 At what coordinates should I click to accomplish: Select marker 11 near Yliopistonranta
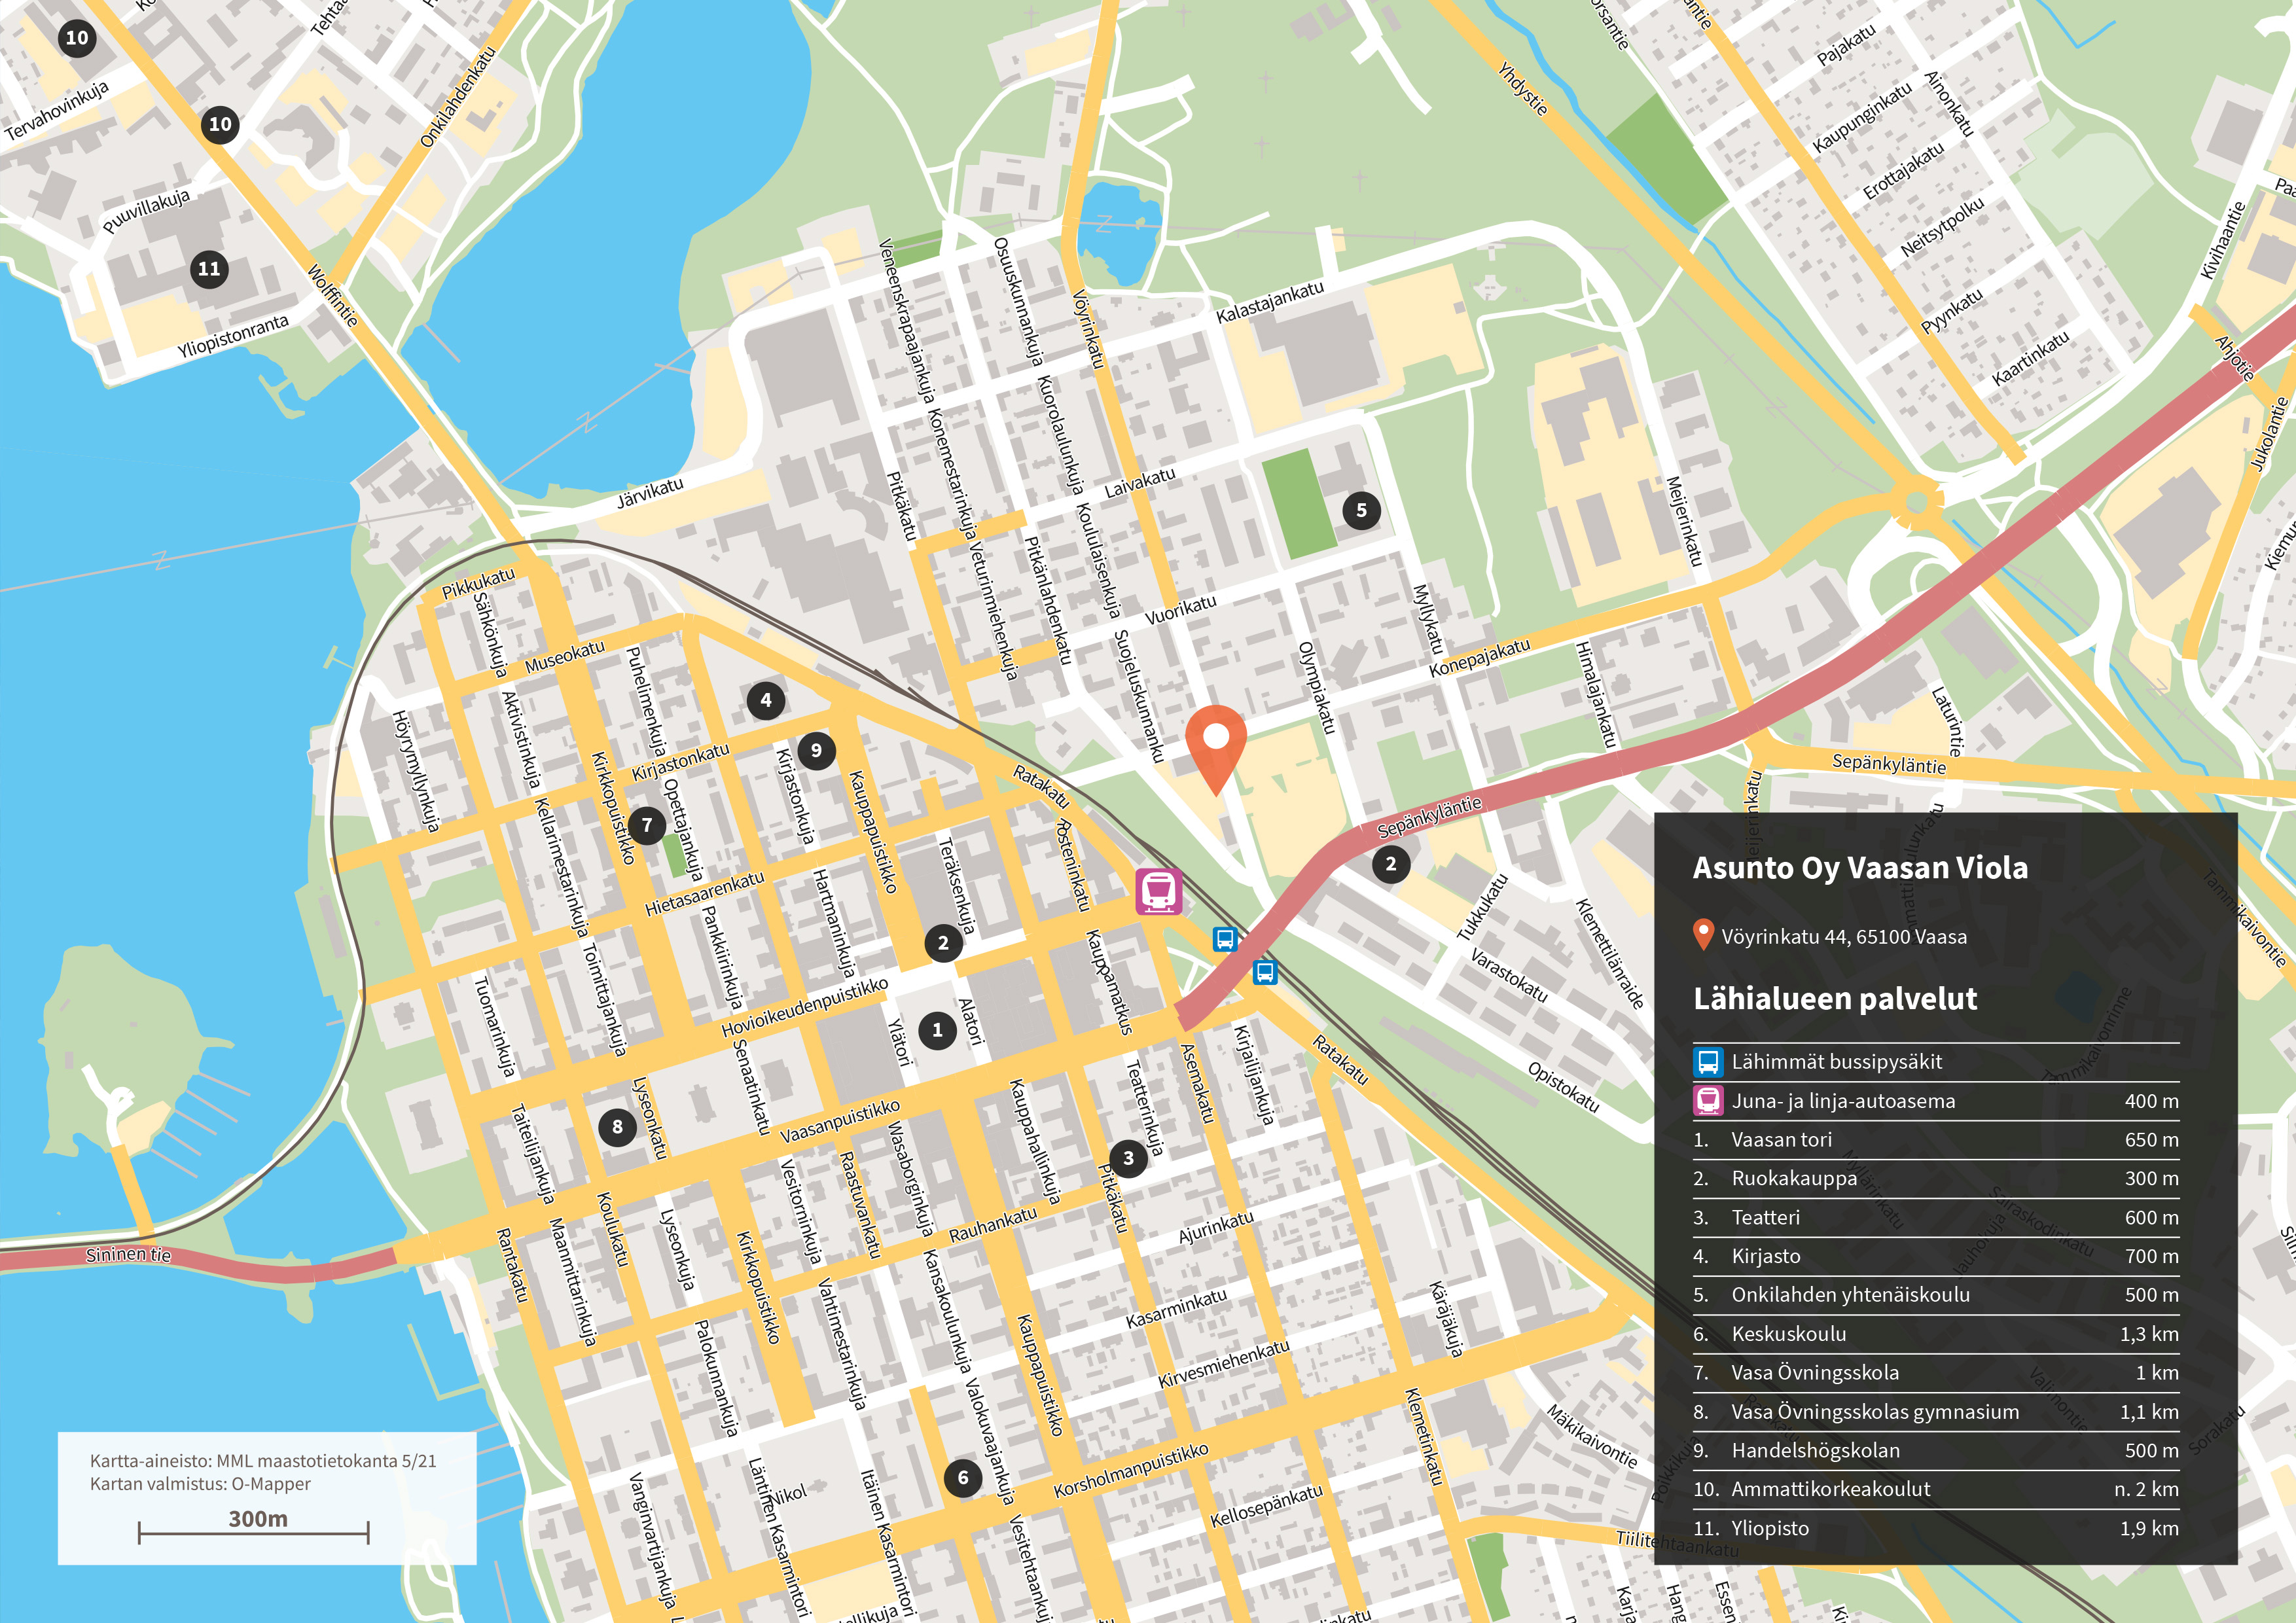pos(209,269)
